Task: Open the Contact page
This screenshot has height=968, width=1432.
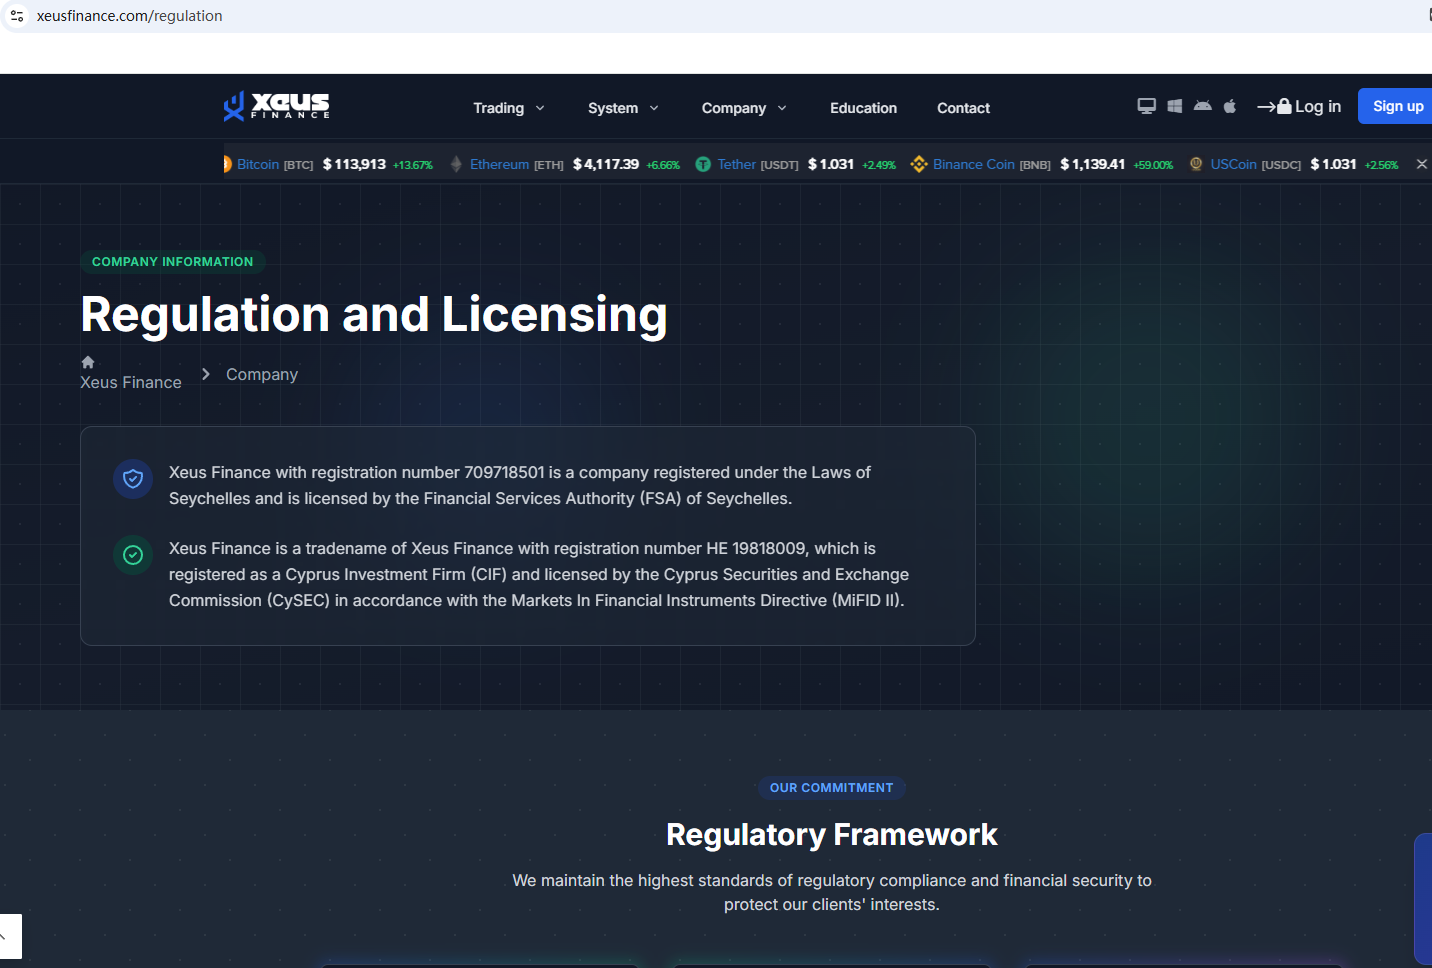Action: (x=963, y=108)
